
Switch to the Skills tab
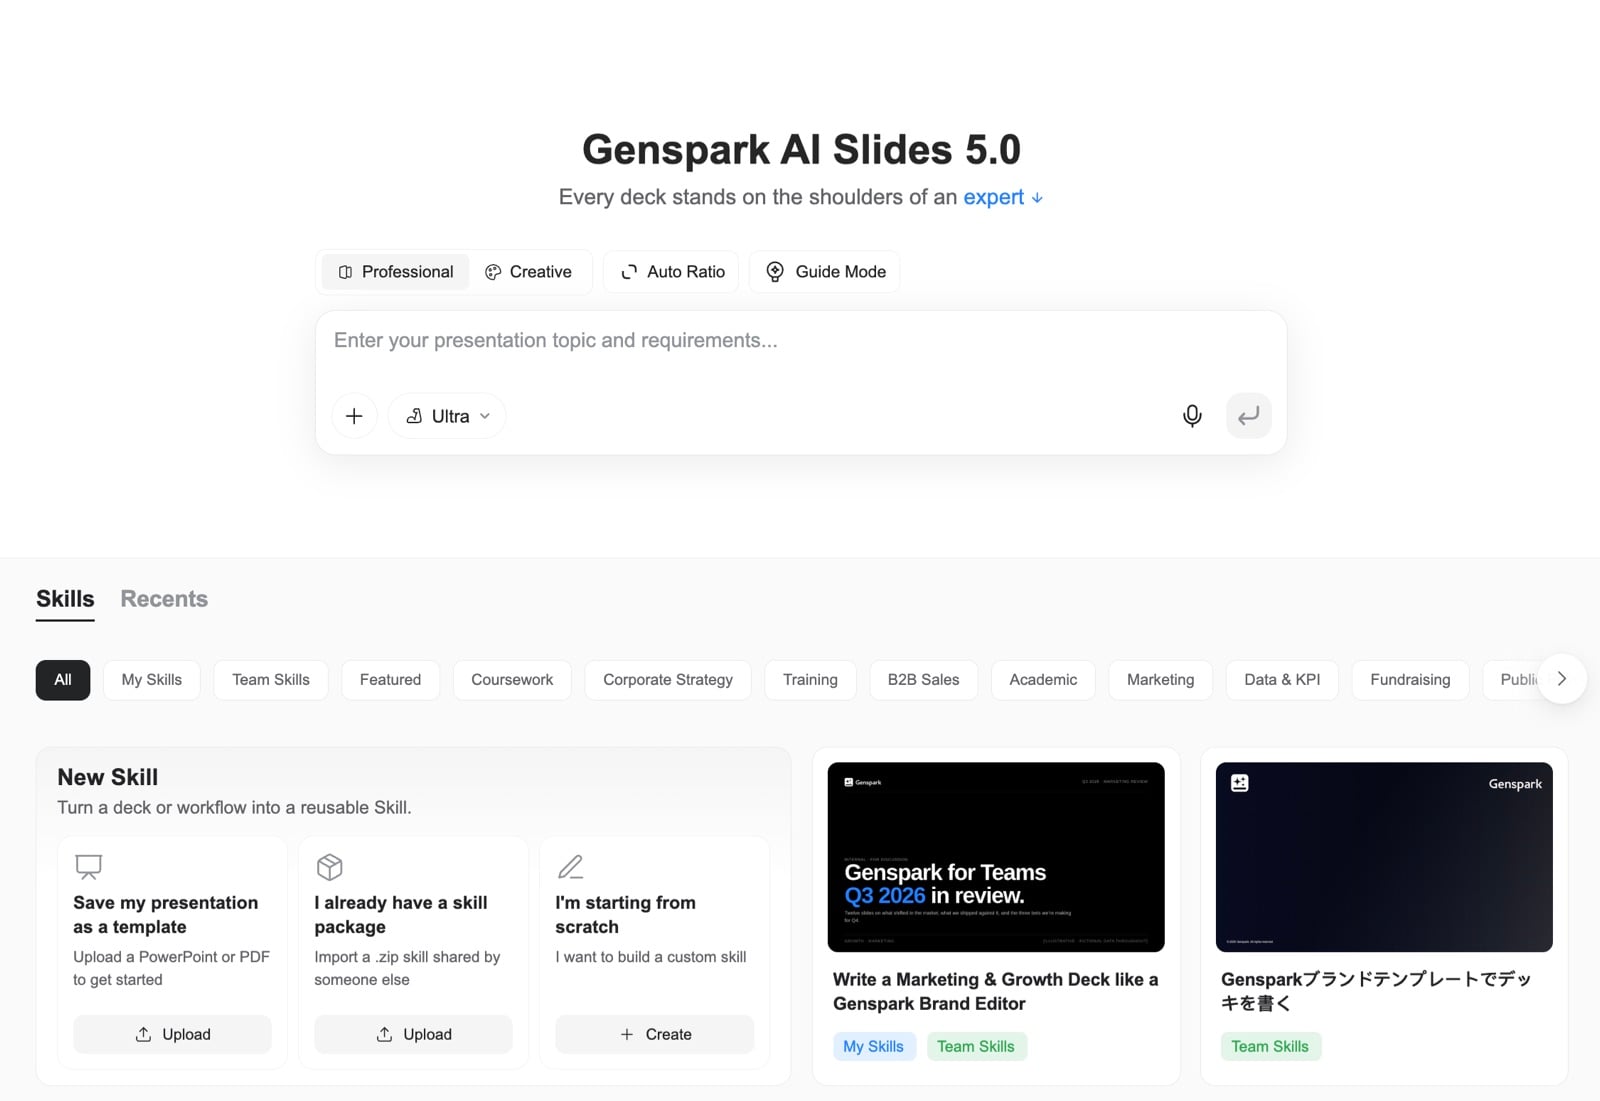pyautogui.click(x=65, y=599)
